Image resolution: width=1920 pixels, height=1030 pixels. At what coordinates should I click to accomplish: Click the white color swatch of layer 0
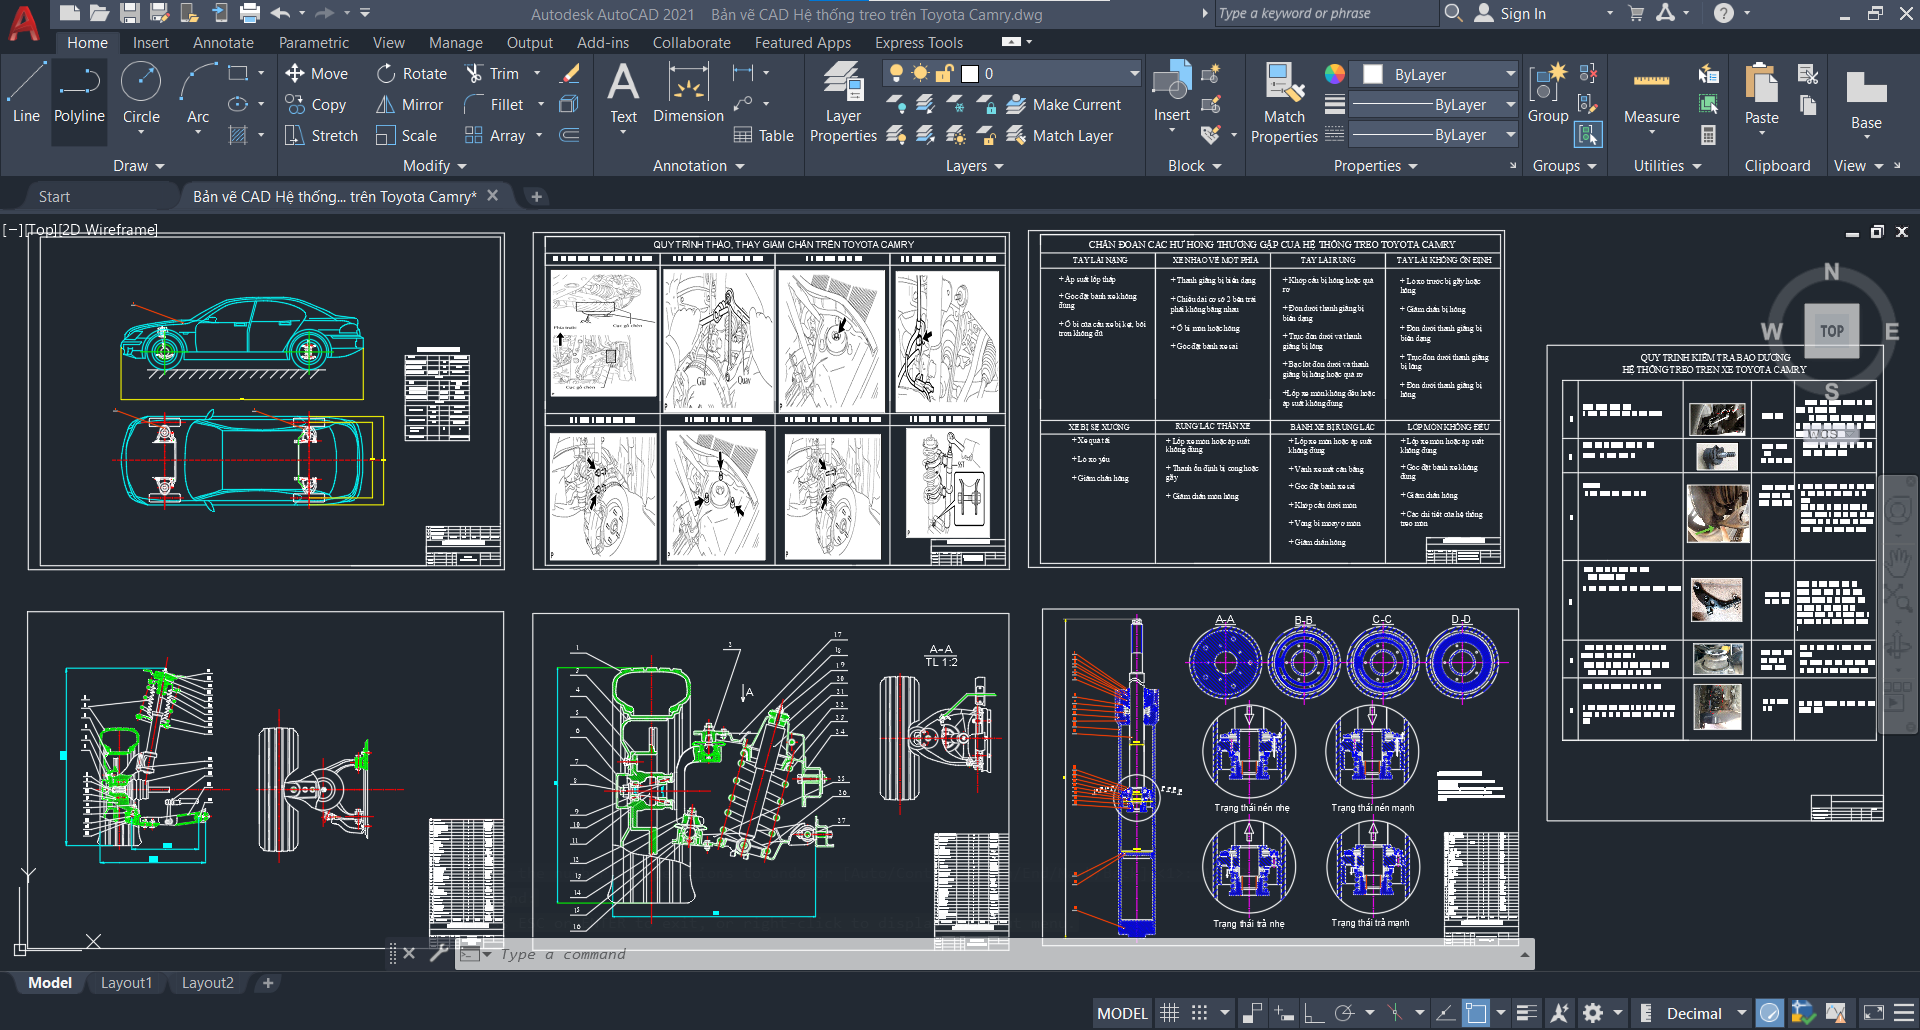tap(969, 73)
